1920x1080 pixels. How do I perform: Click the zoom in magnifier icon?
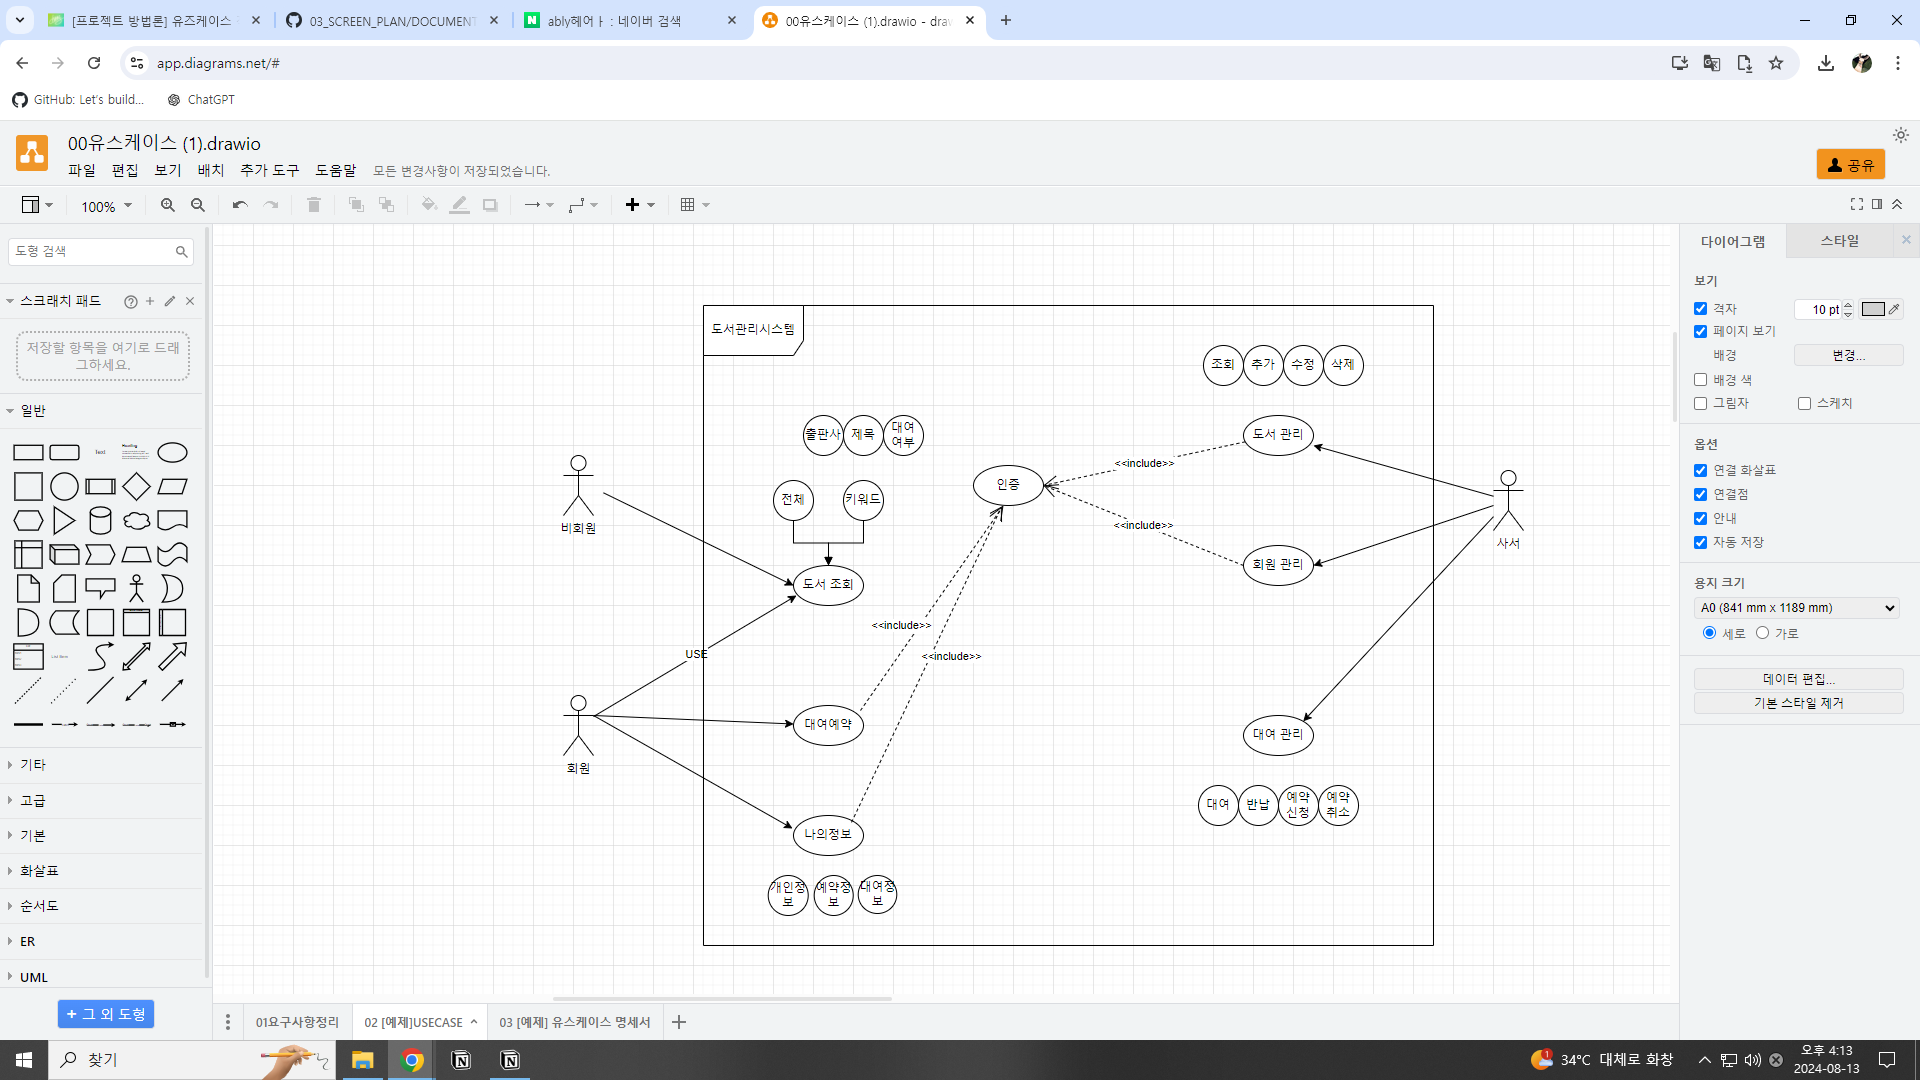coord(167,205)
